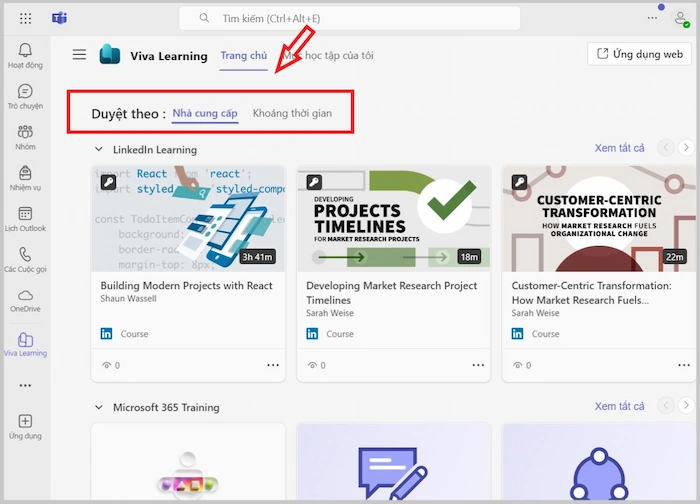Open Building Modern Projects with React title
The height and width of the screenshot is (504, 700).
coord(186,286)
